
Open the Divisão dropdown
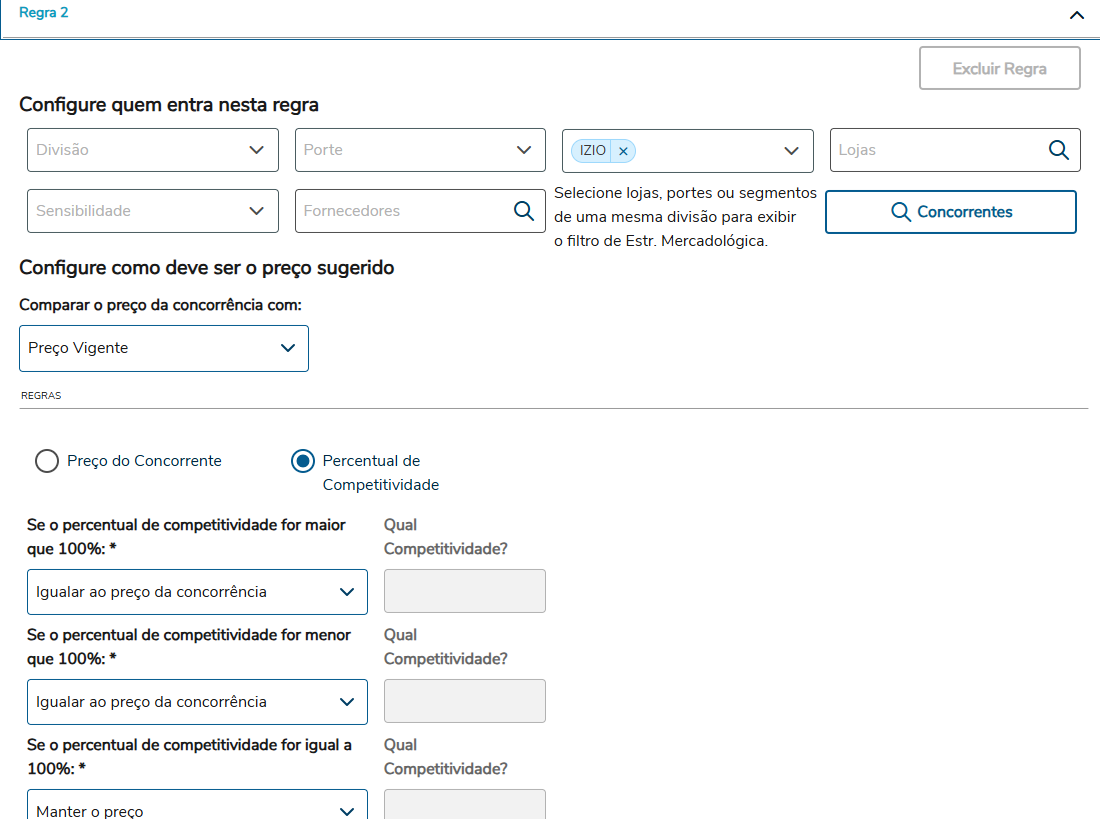coord(152,150)
